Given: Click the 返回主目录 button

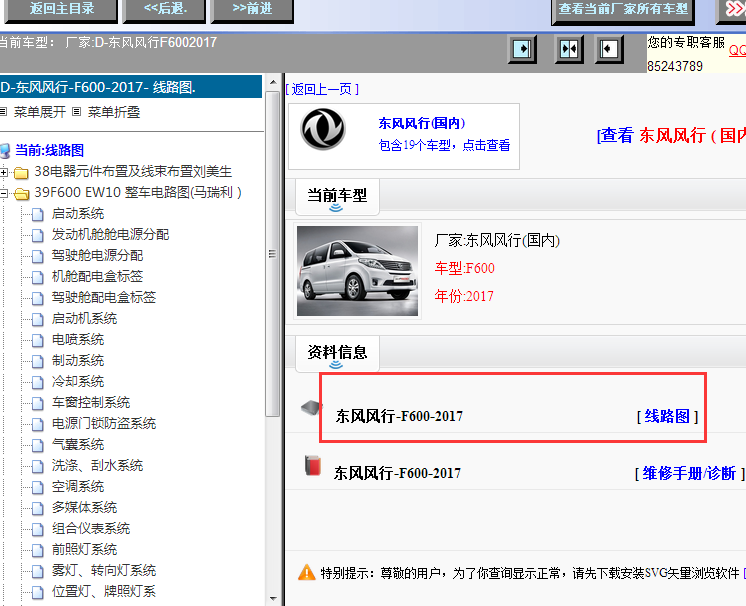Looking at the screenshot, I should tap(61, 10).
